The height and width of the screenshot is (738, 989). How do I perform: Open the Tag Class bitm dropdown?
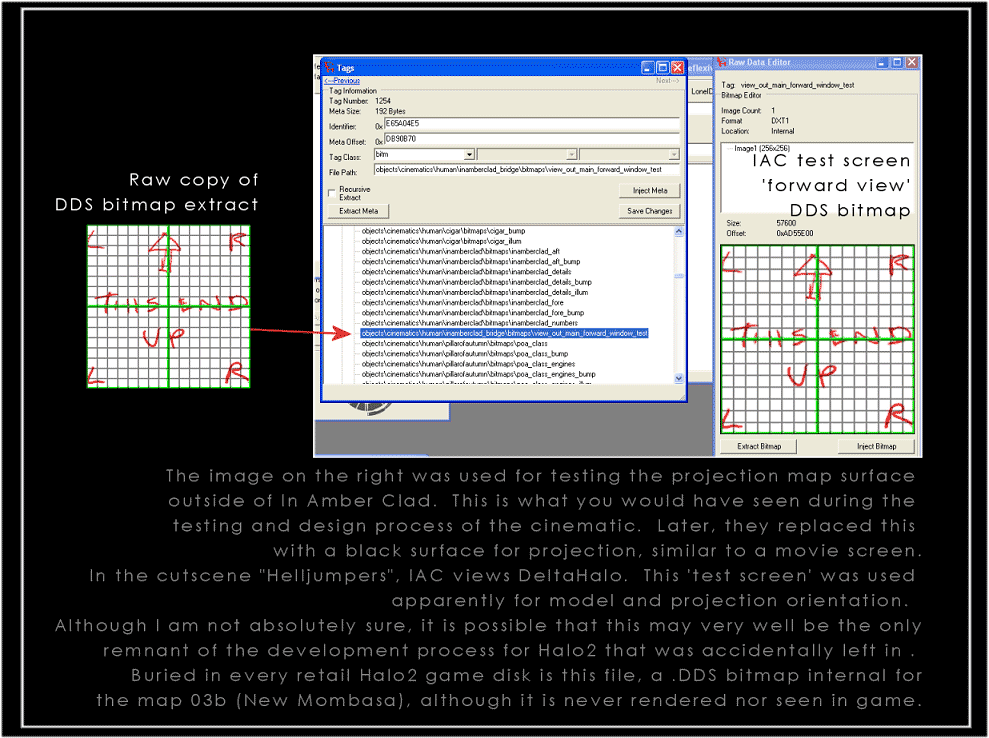(469, 155)
